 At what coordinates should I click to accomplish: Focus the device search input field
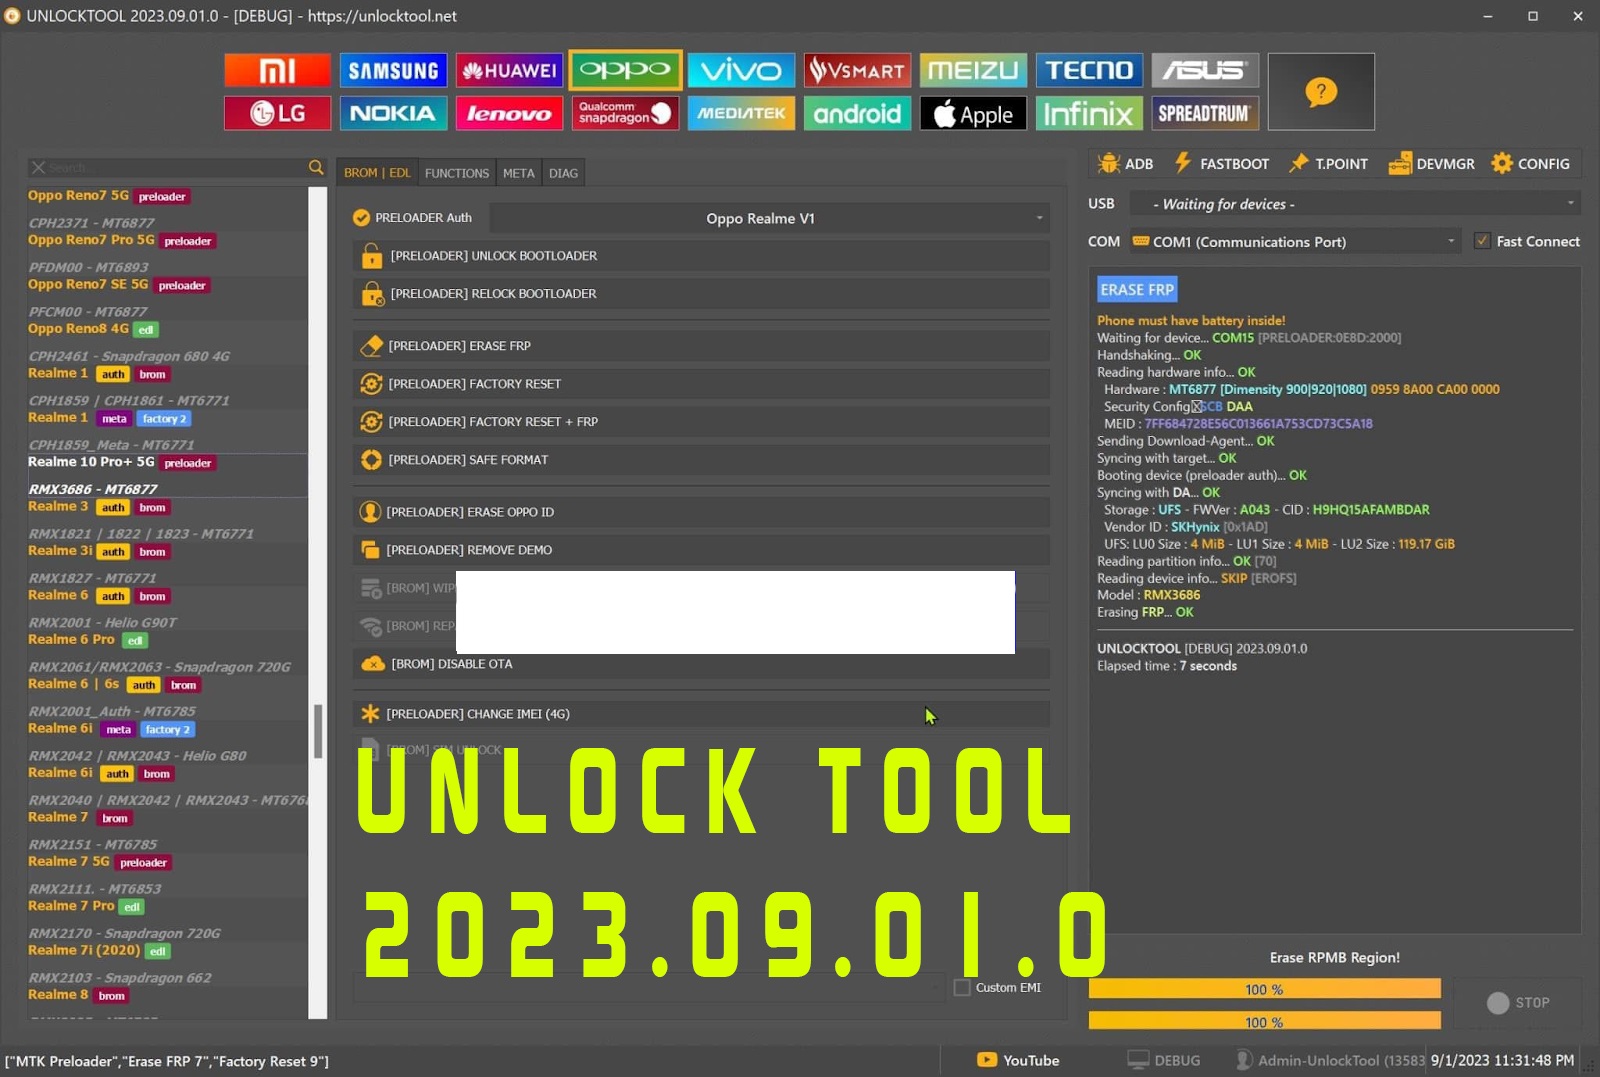[x=175, y=167]
